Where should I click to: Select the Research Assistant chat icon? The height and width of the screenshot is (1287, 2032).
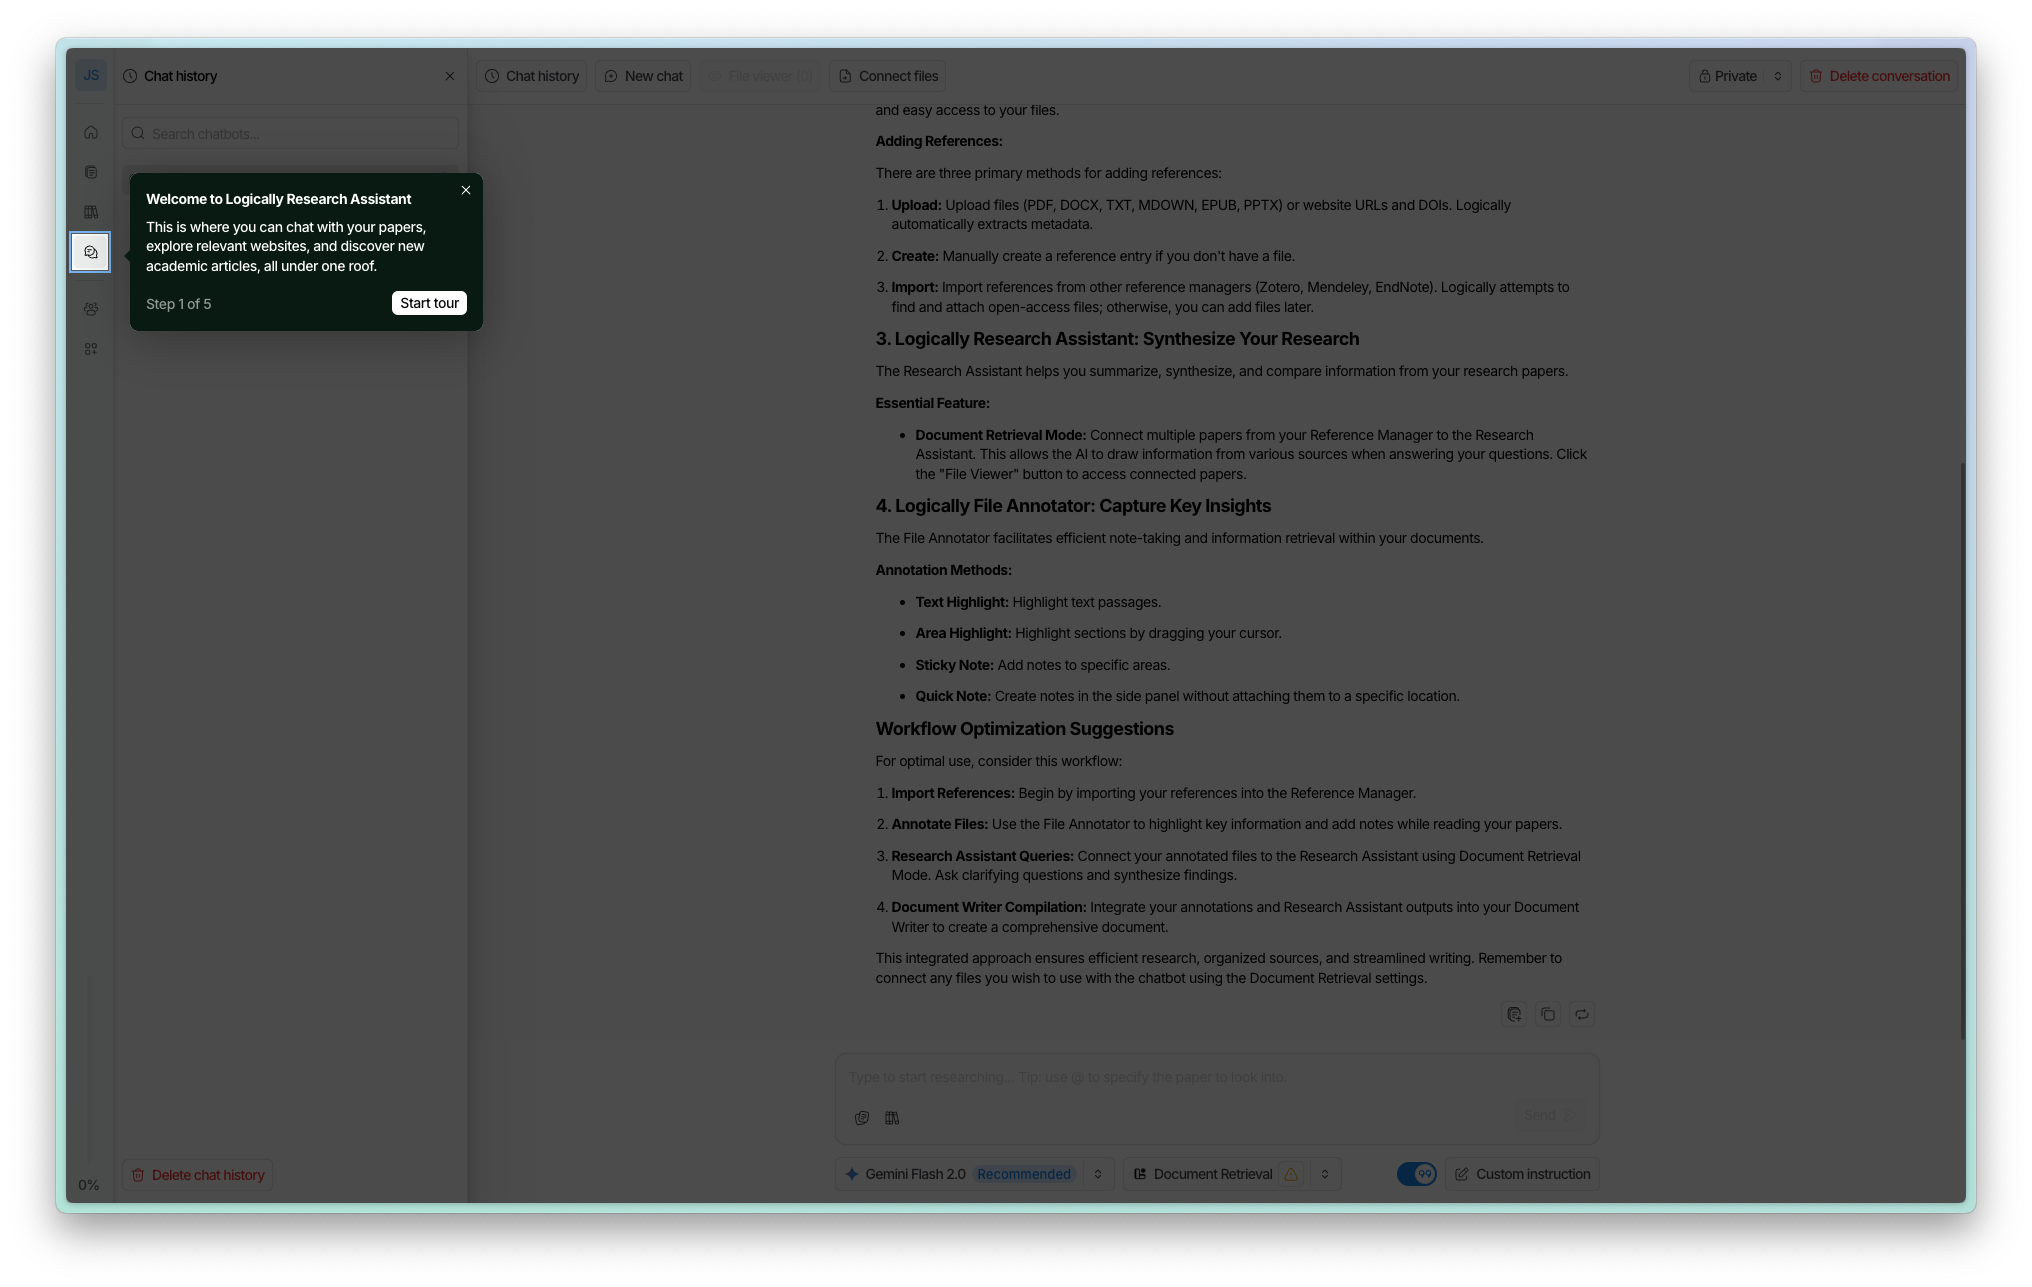(91, 252)
